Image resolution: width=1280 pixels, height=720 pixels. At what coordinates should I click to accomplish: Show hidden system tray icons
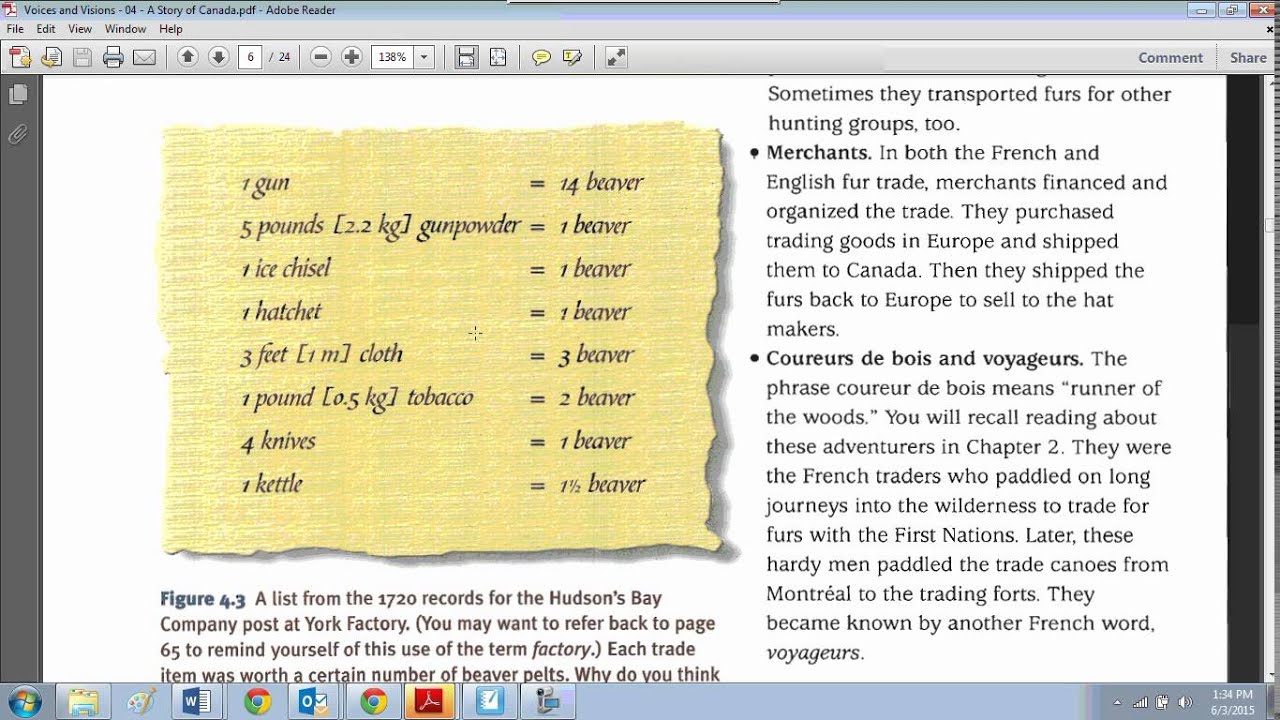pos(1117,702)
